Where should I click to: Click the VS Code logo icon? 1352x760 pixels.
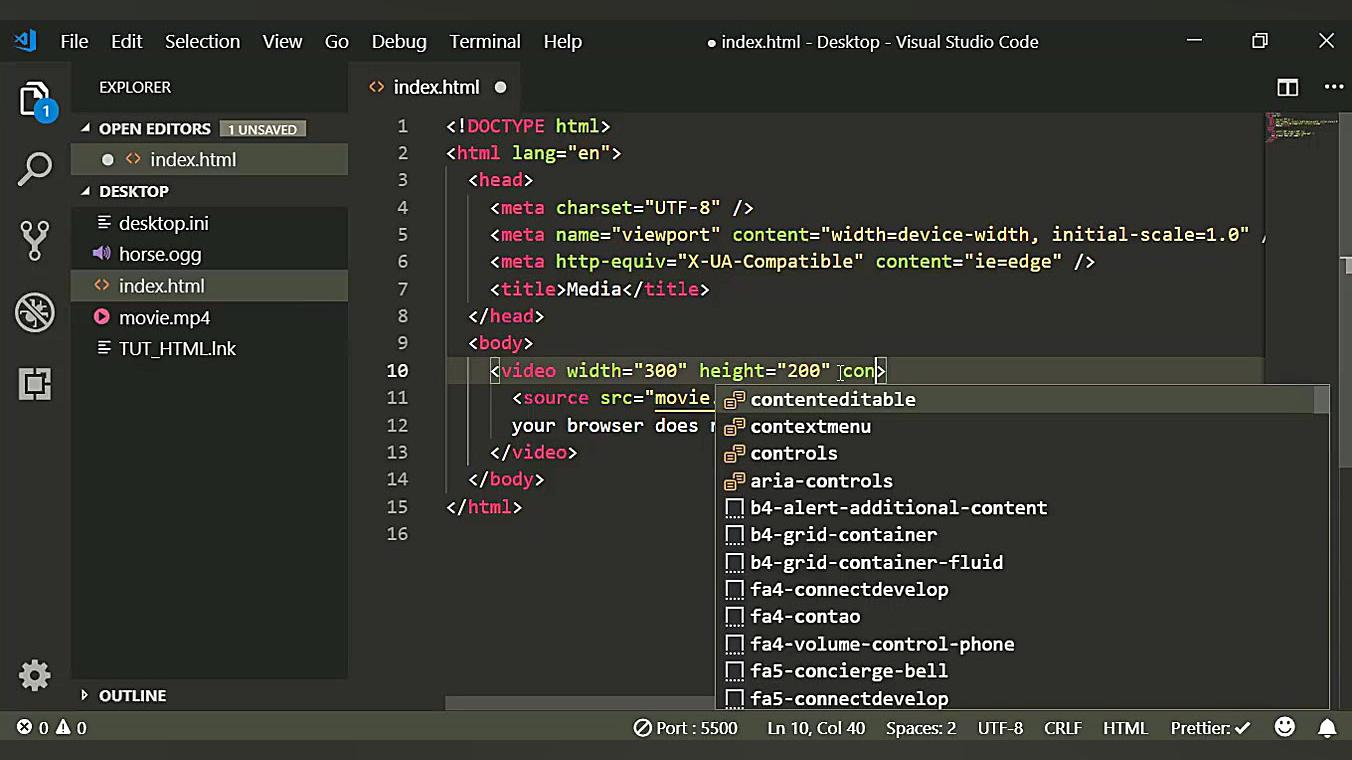coord(25,41)
